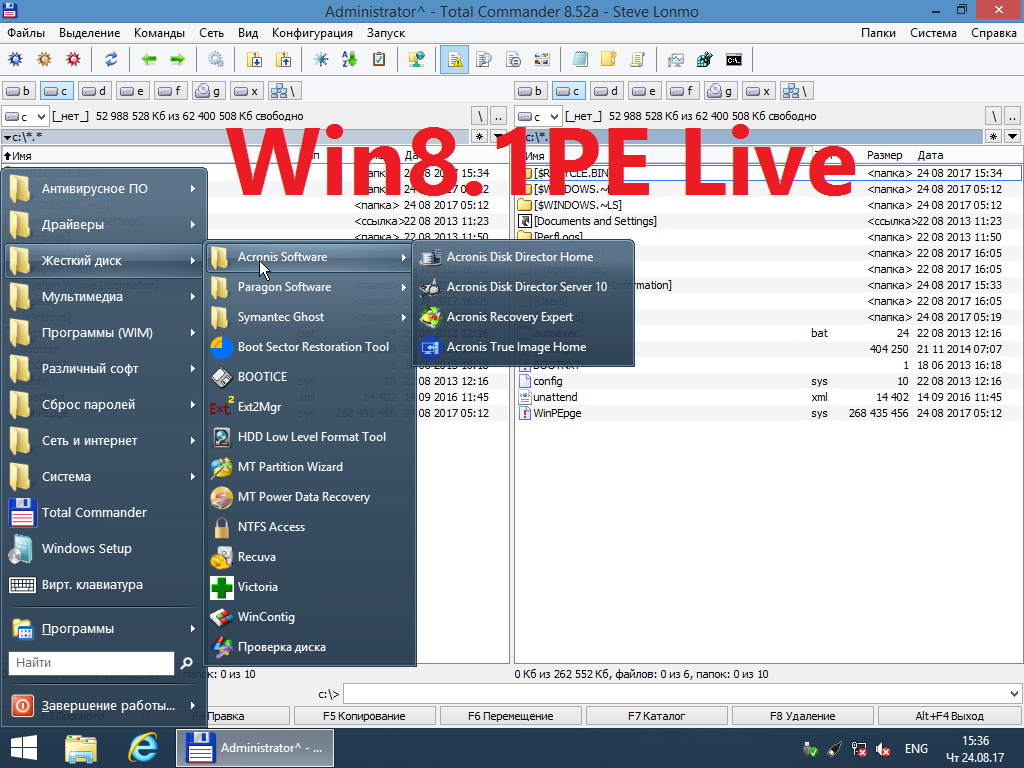Expand the Антивирусное ПО submenu
The width and height of the screenshot is (1024, 768).
pyautogui.click(x=103, y=189)
